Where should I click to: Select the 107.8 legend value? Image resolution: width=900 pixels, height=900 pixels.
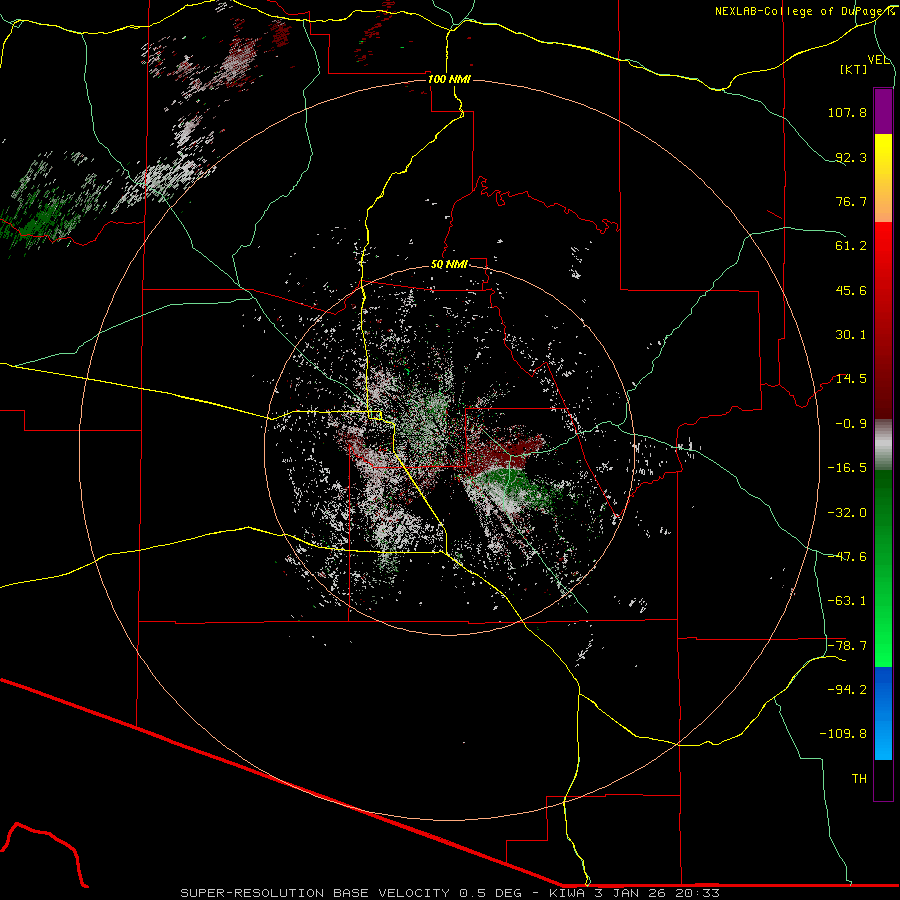[x=847, y=112]
